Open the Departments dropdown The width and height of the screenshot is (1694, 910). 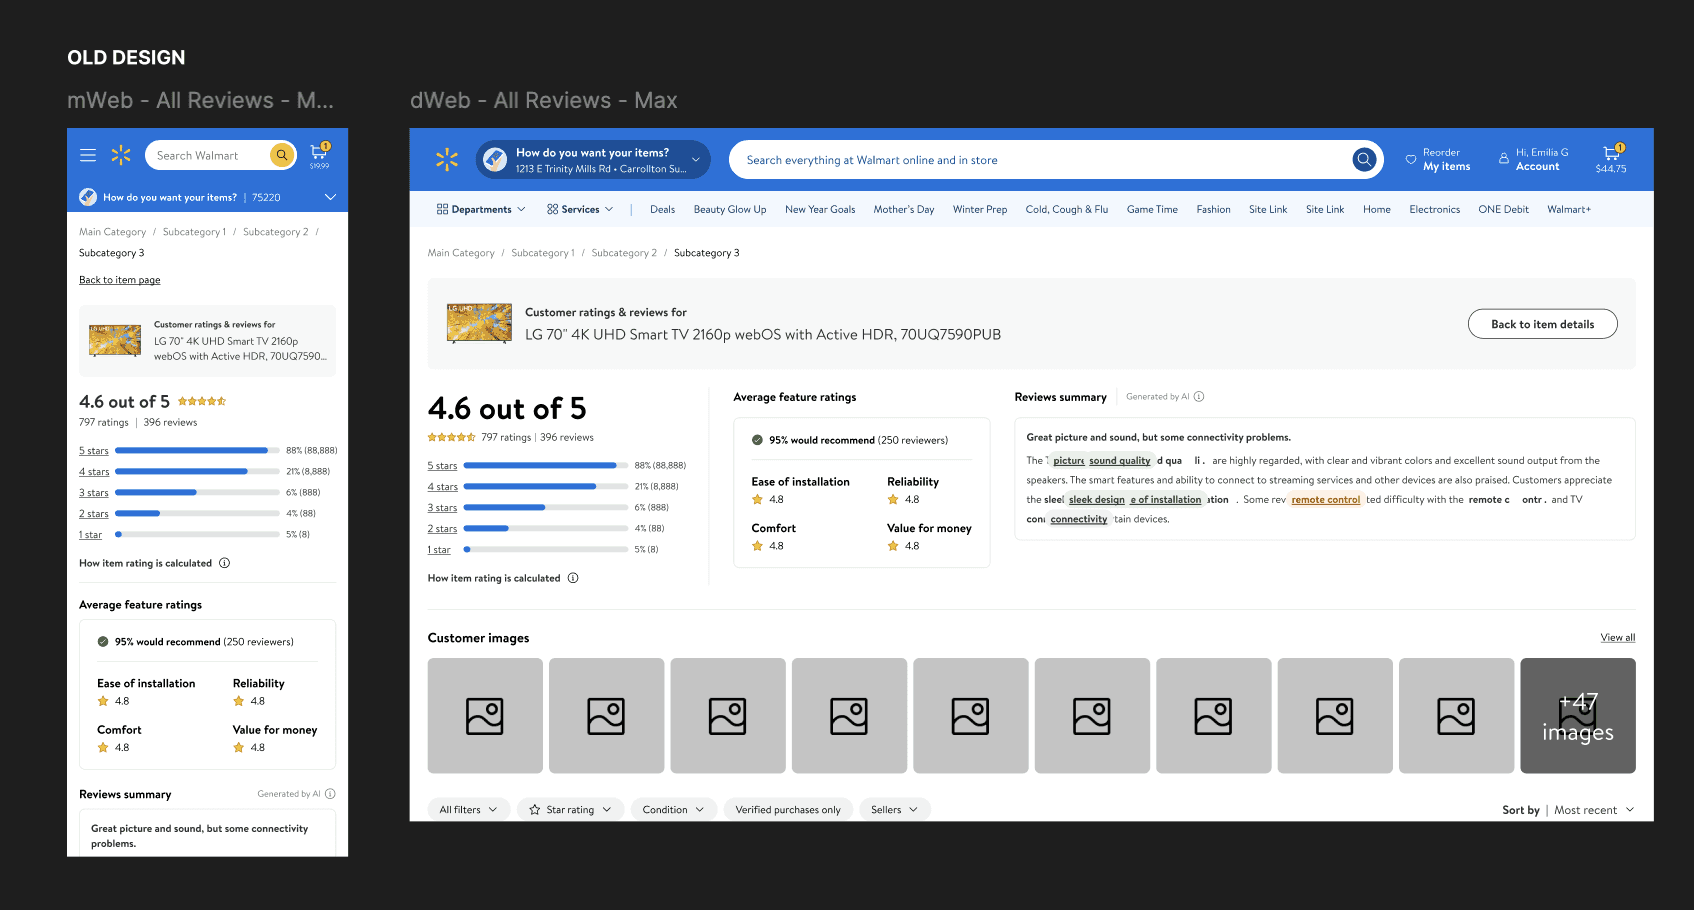481,209
